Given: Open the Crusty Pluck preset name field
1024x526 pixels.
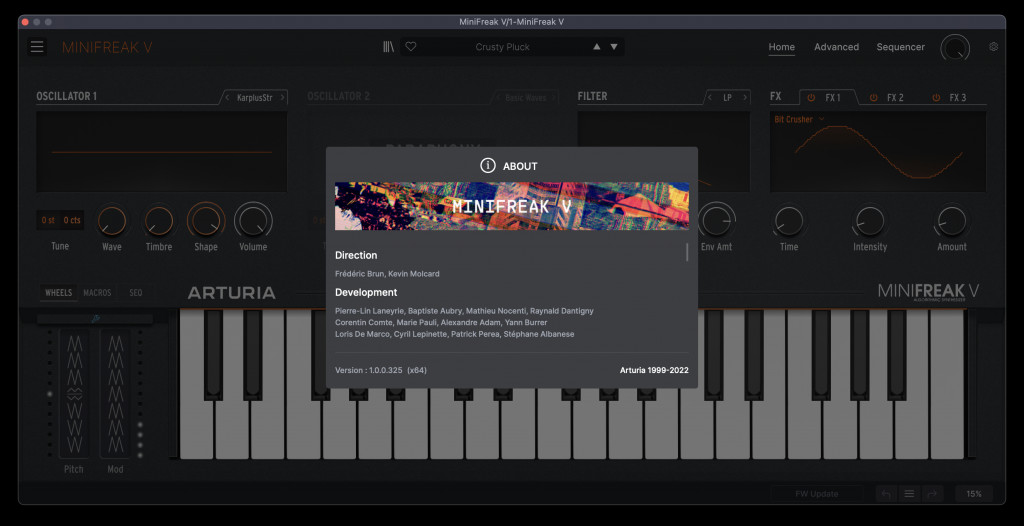Looking at the screenshot, I should [x=502, y=47].
